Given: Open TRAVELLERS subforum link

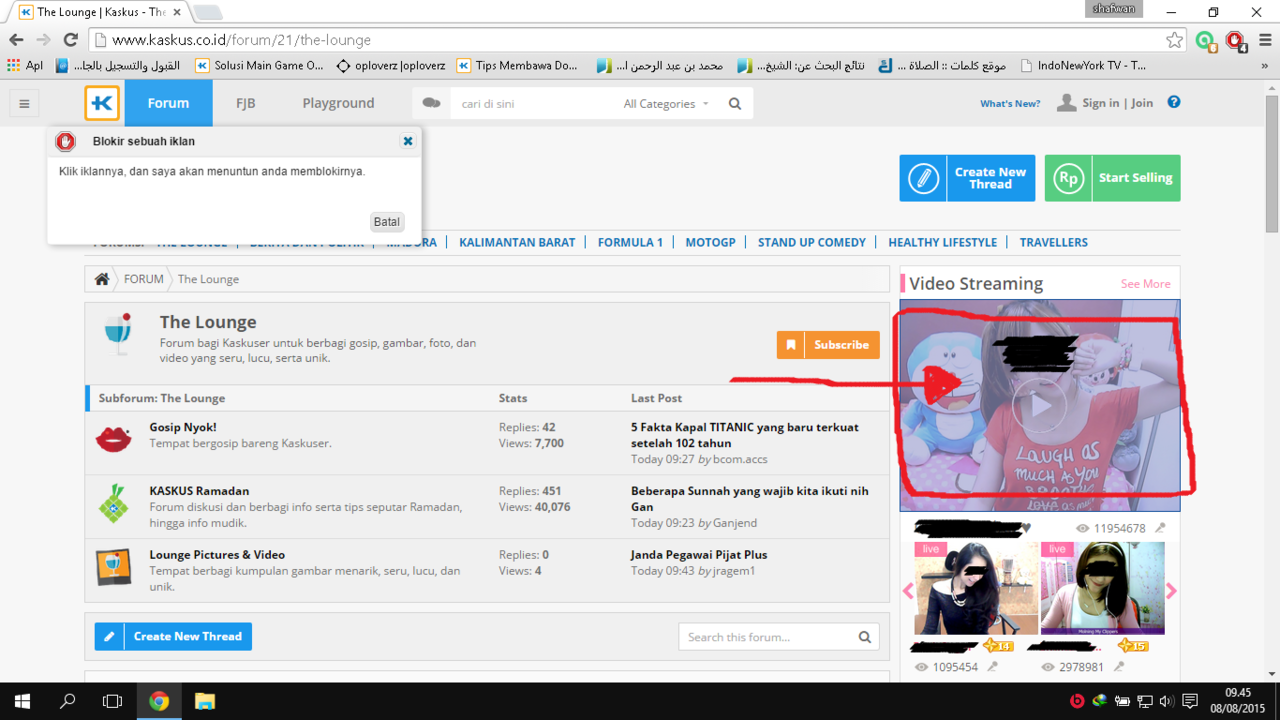Looking at the screenshot, I should coord(1053,242).
